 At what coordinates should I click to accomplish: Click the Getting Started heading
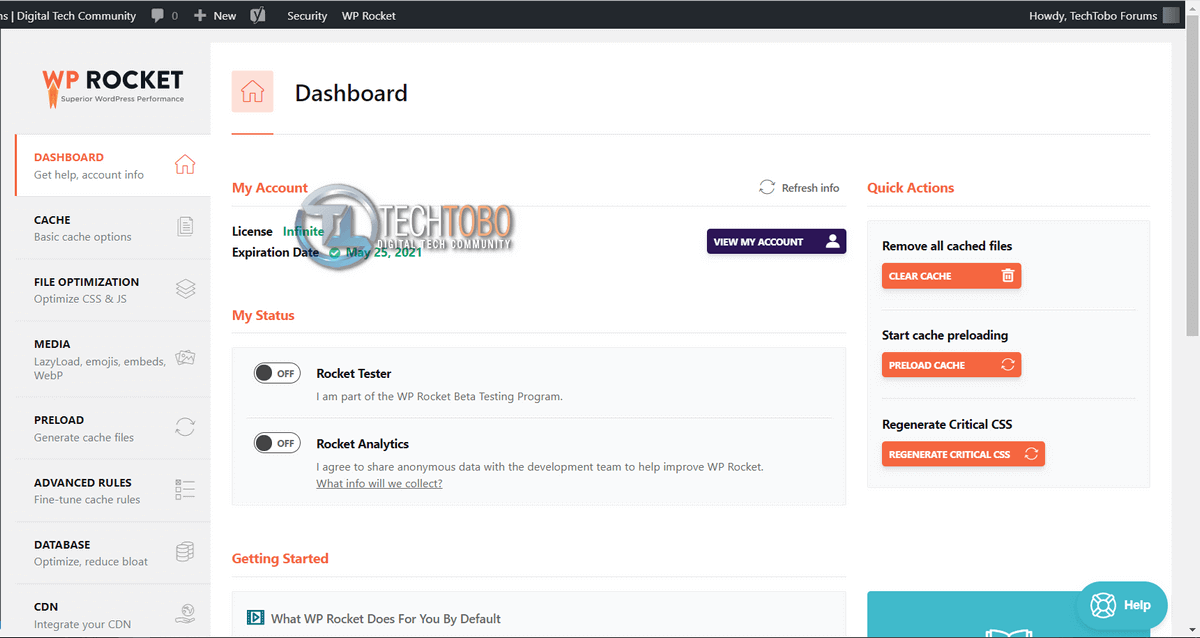[x=280, y=558]
